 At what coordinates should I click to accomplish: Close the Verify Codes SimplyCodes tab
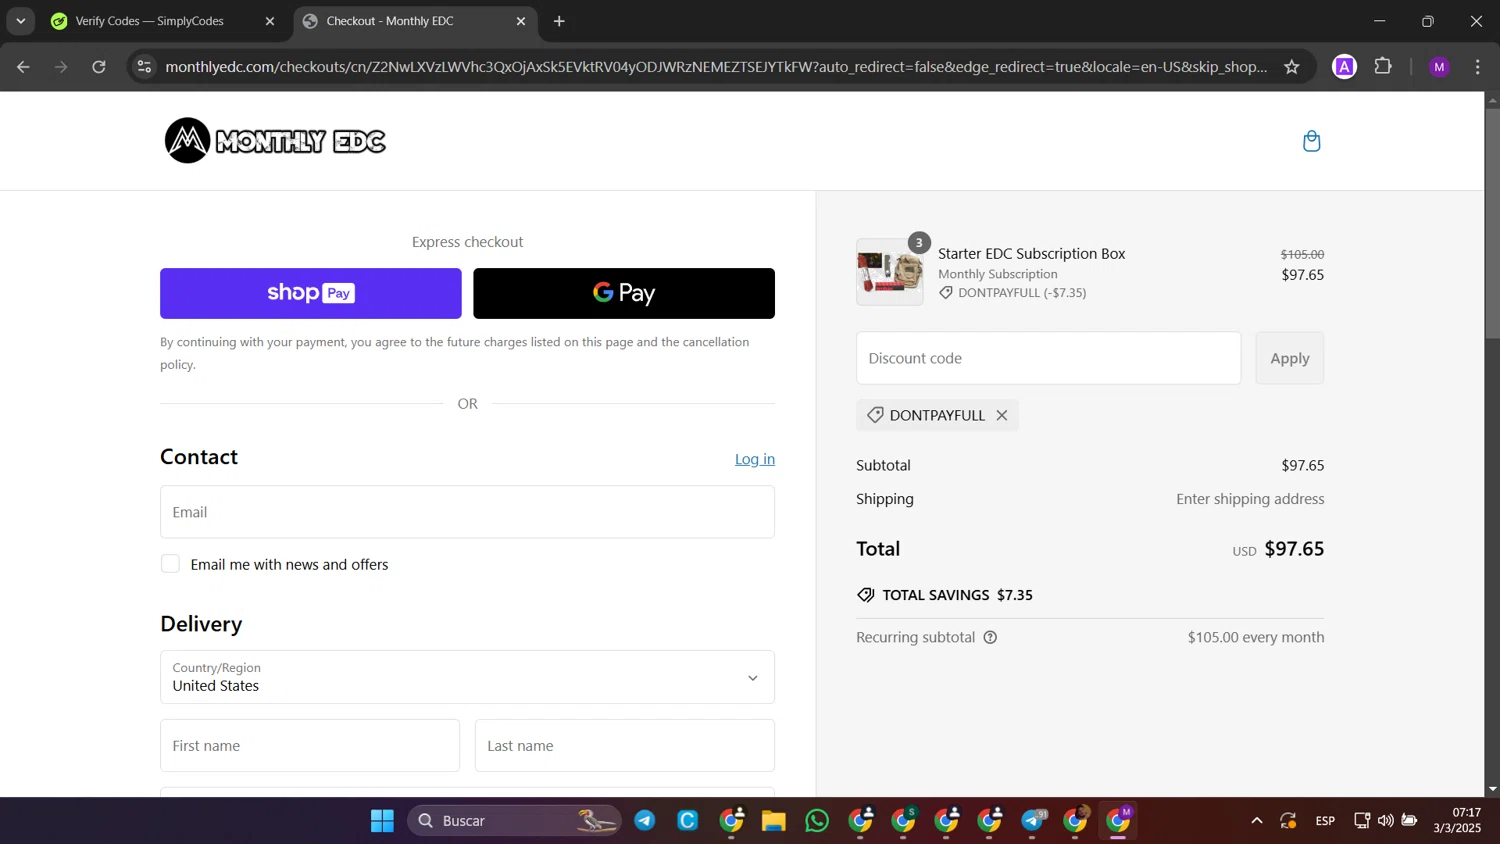pyautogui.click(x=269, y=21)
